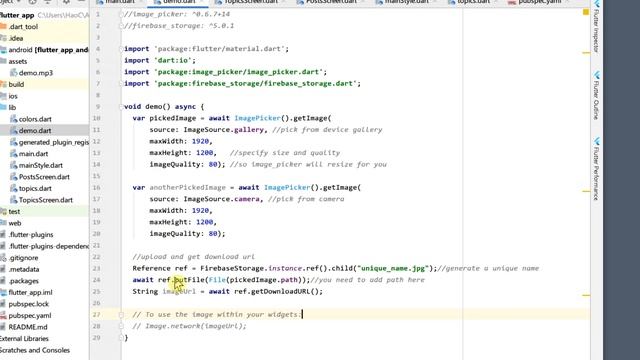Click the Image.network(imageUrl) comment line
640x360 pixels.
coord(189,326)
